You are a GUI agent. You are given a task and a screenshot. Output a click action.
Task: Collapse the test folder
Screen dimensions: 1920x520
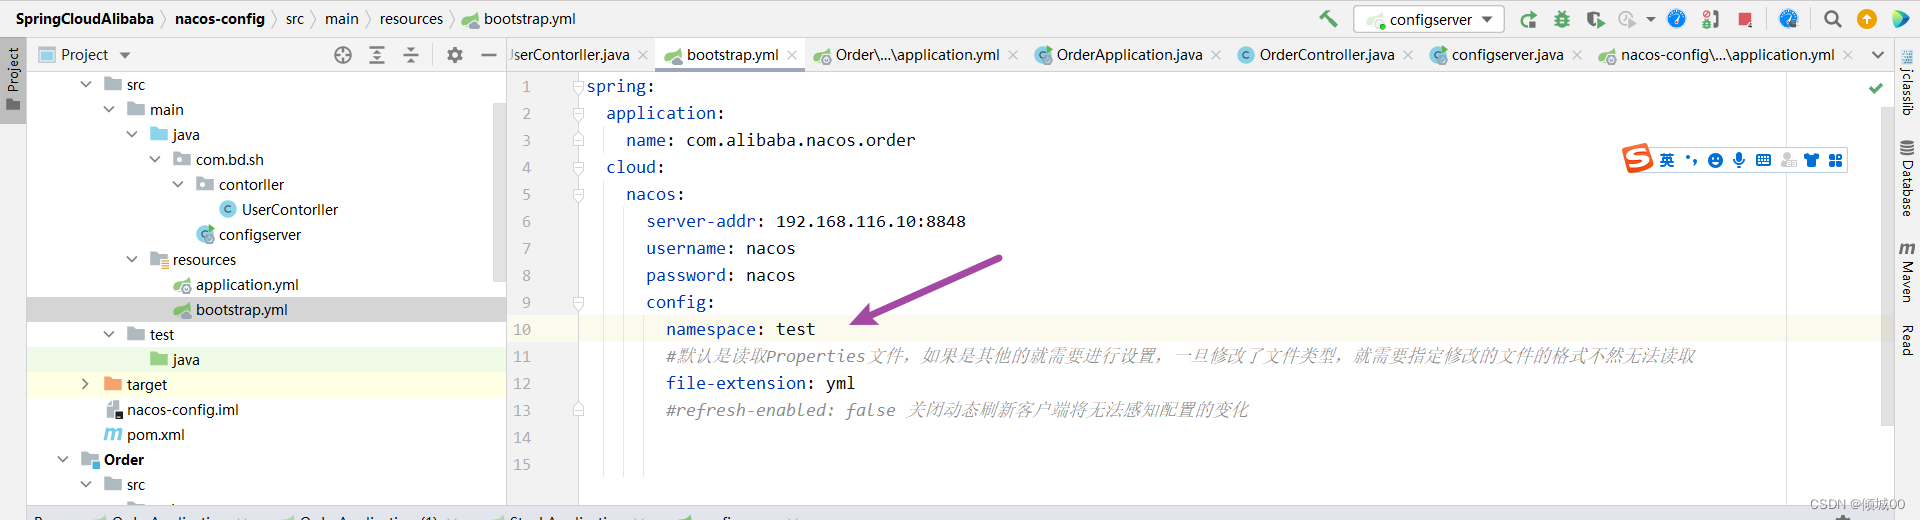109,334
